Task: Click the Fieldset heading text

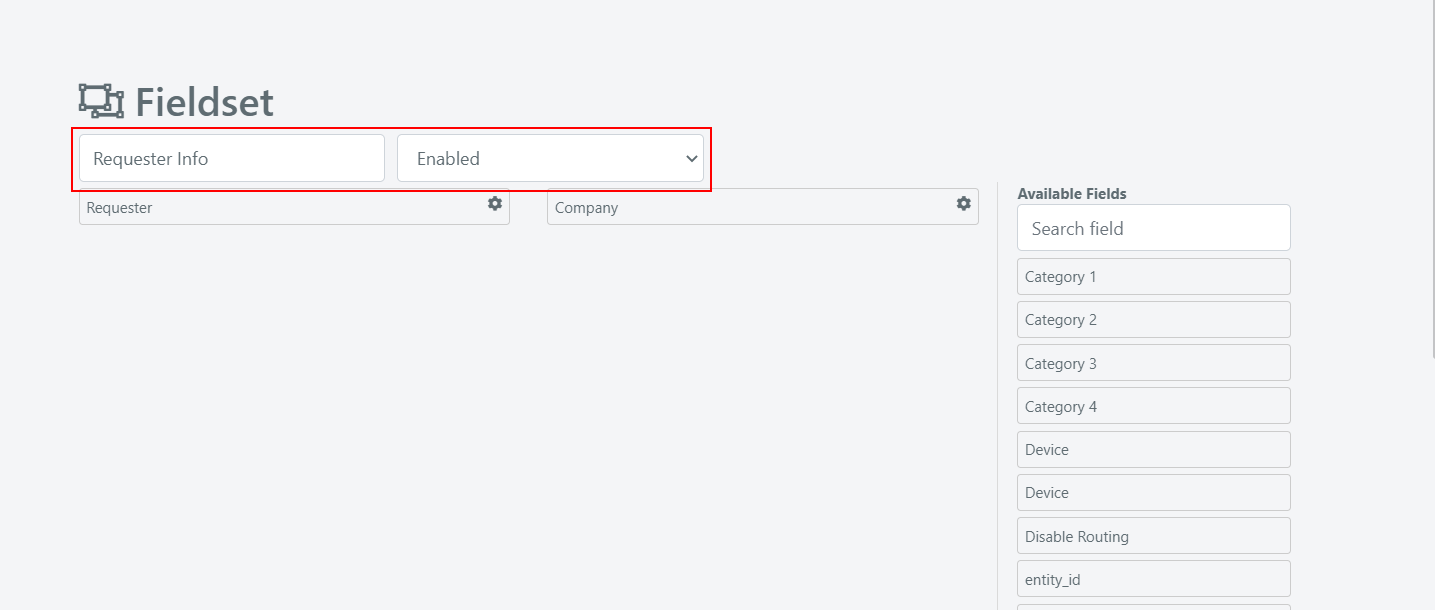Action: [x=204, y=102]
